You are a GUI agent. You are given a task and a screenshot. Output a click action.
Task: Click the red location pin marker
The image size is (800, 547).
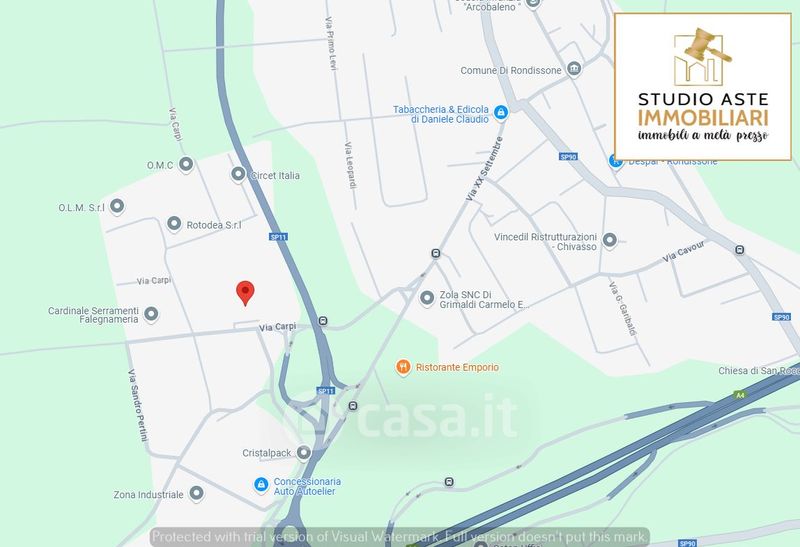pos(245,293)
